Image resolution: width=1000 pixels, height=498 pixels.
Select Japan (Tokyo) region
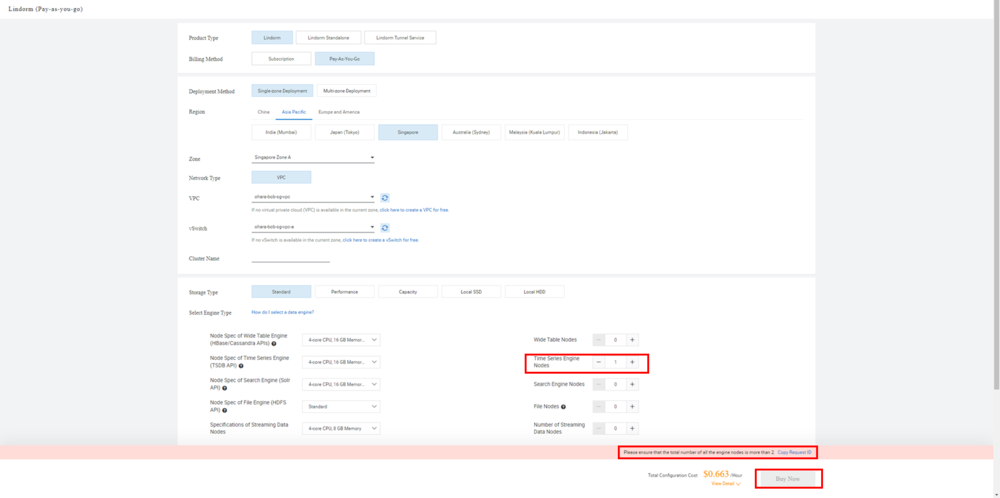point(344,132)
